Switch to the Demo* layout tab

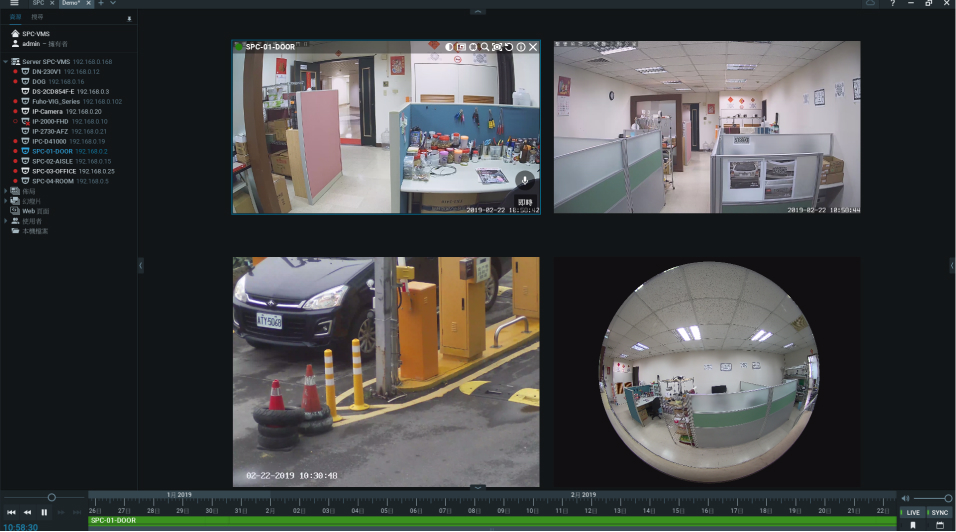pos(71,3)
